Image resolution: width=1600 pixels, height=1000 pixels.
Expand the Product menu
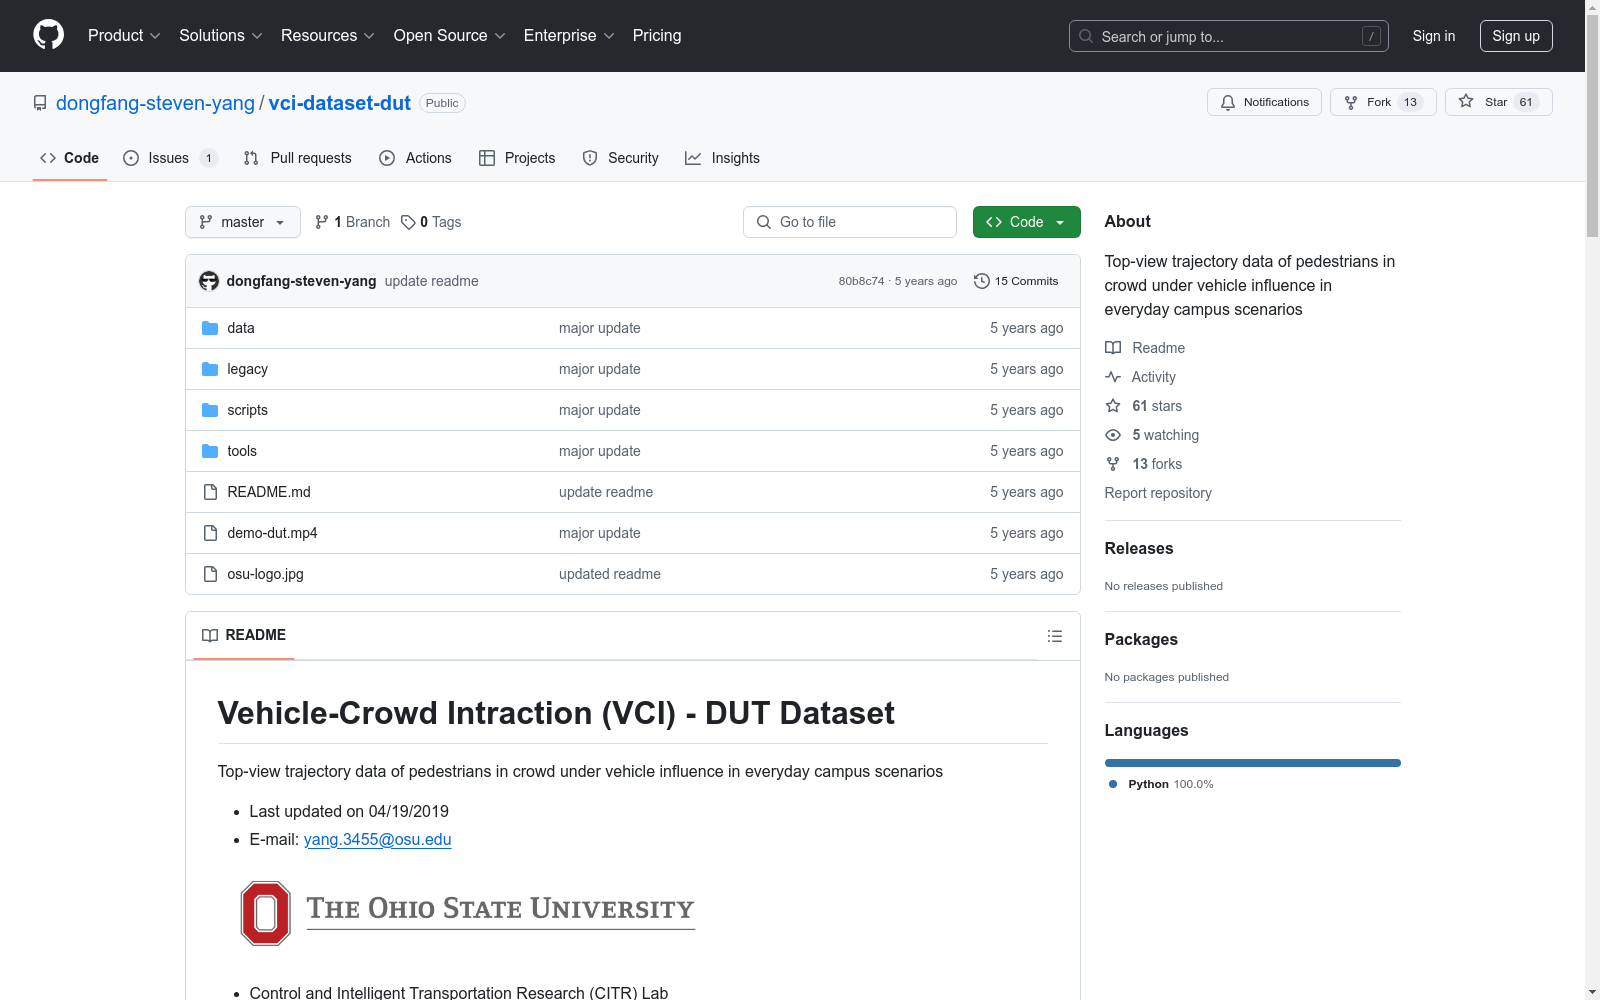point(124,35)
